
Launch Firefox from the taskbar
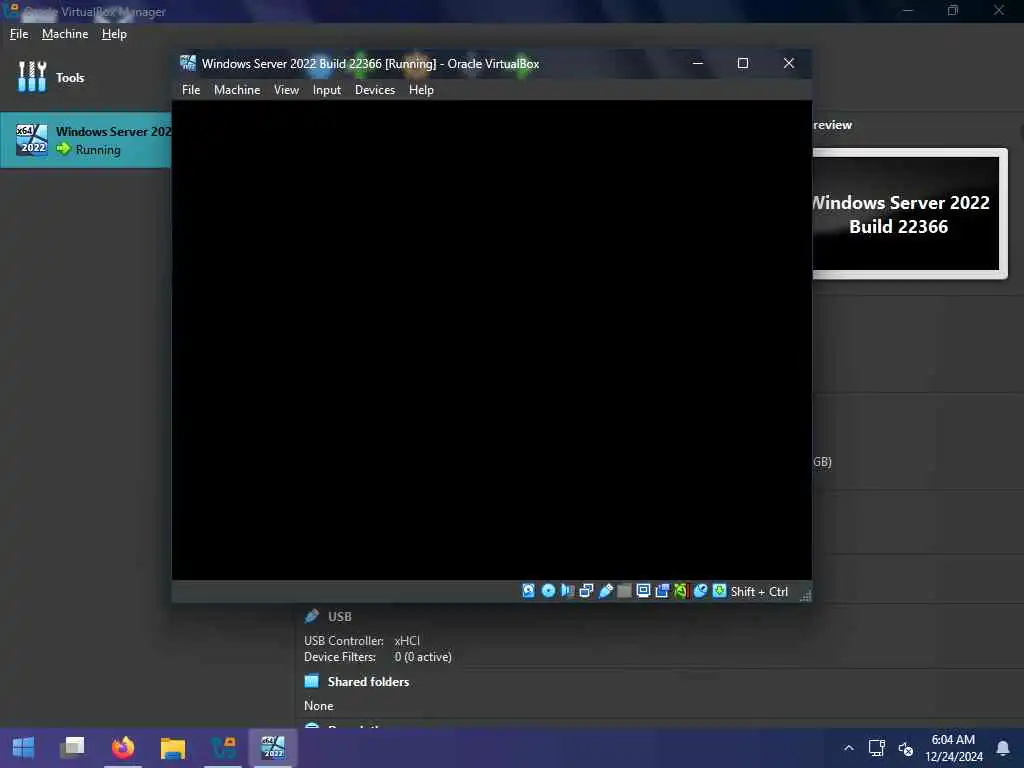tap(123, 748)
